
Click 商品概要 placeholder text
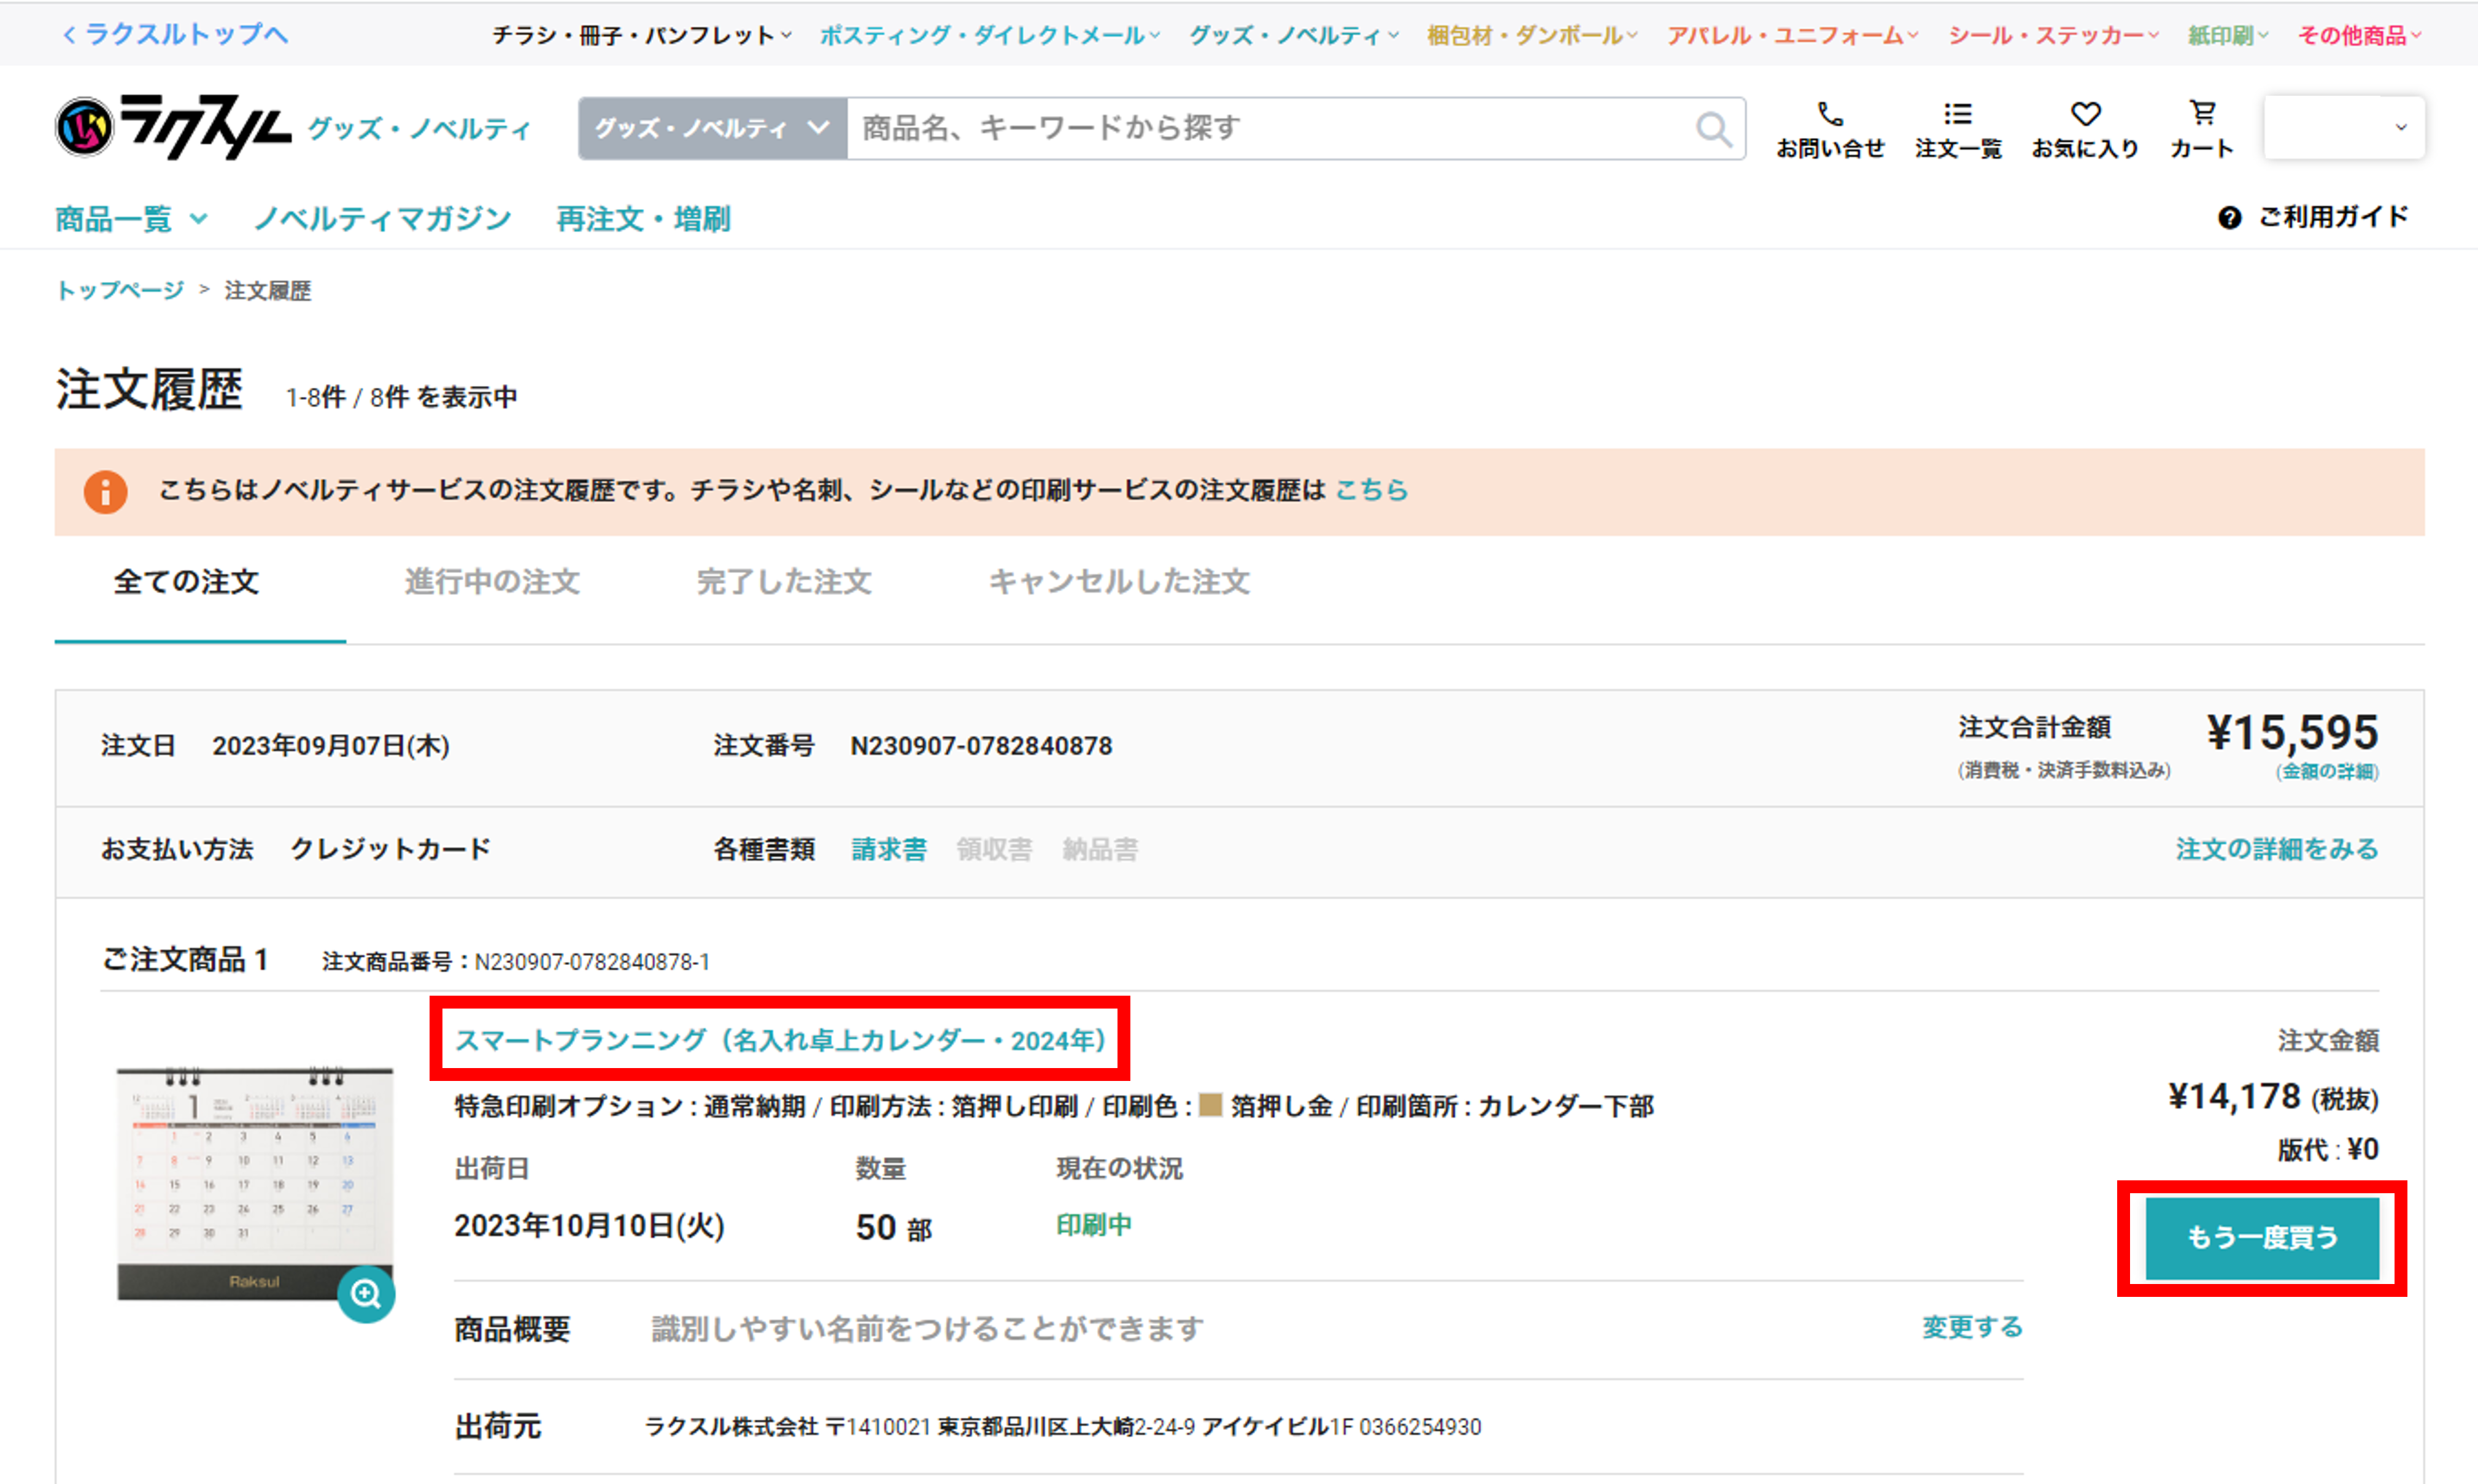click(927, 1329)
